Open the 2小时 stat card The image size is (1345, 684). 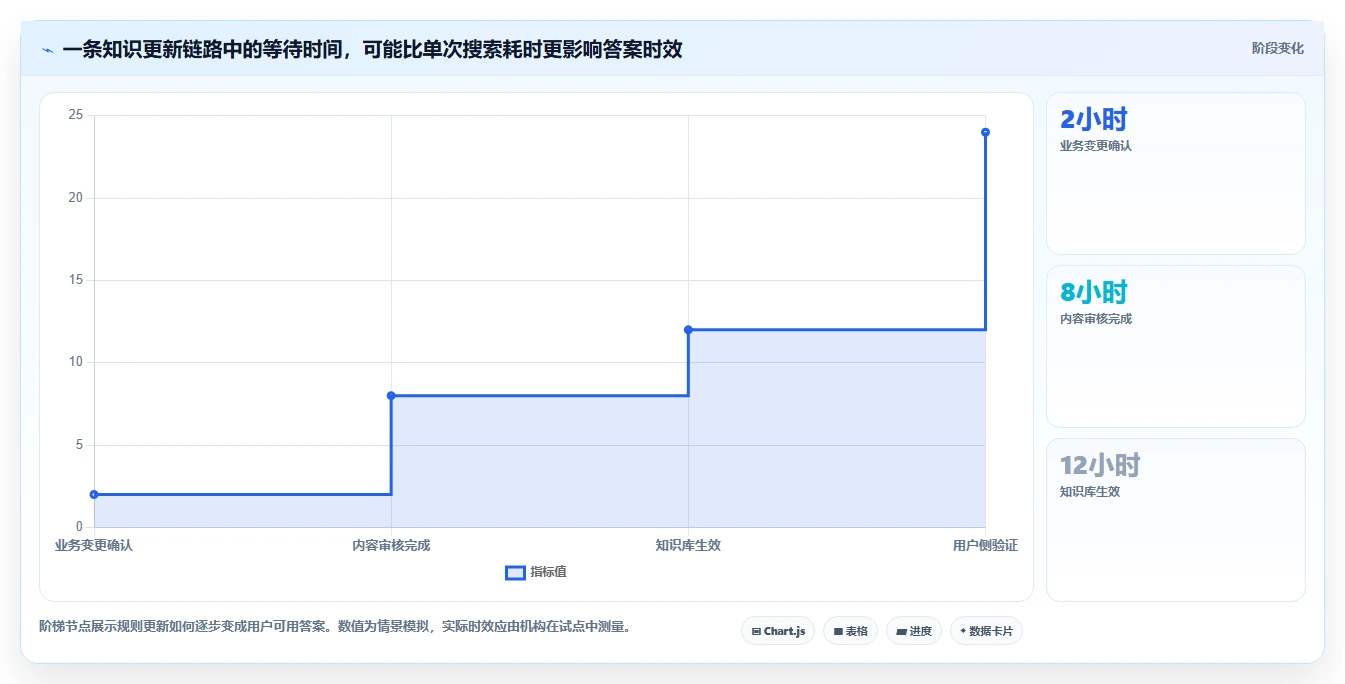(1176, 174)
